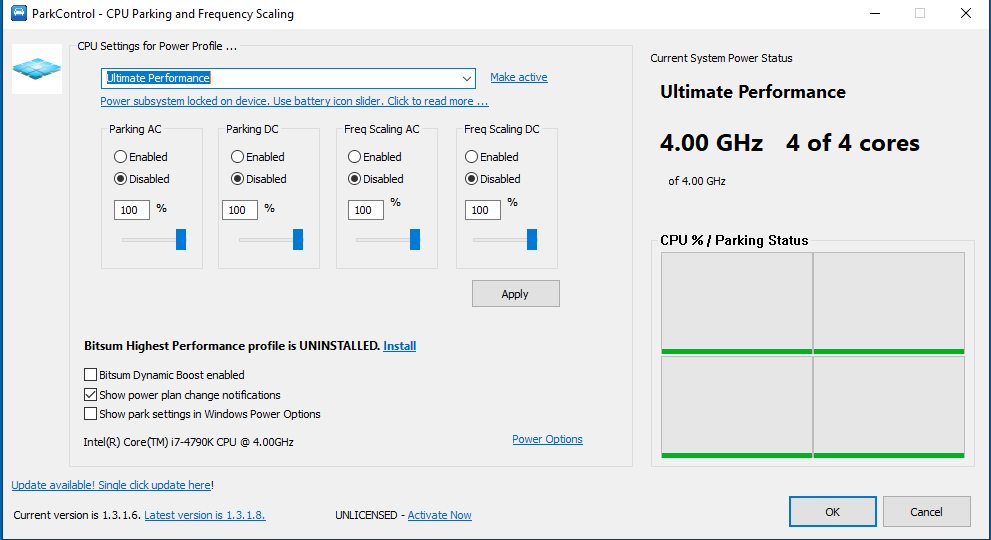Click top-left CPU core graph

737,303
